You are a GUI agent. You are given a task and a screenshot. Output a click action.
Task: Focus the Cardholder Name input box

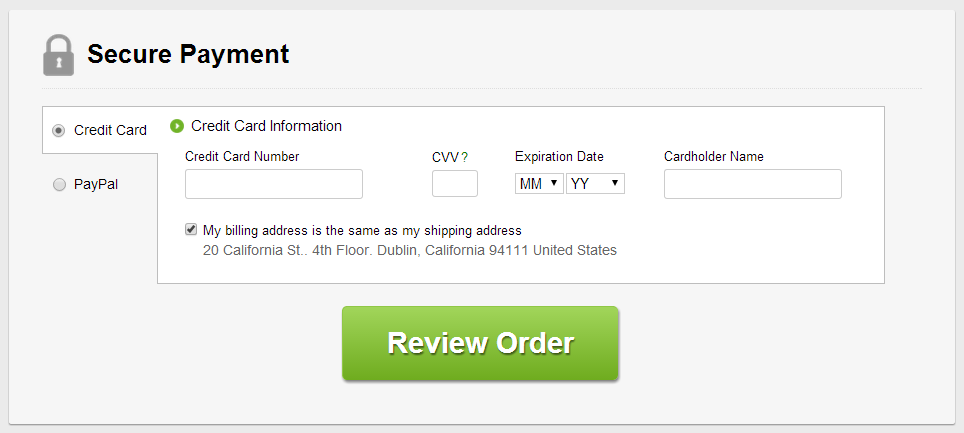(x=753, y=184)
